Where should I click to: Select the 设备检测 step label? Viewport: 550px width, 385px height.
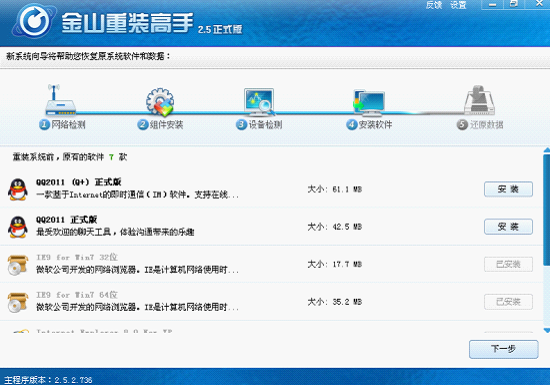coord(266,124)
